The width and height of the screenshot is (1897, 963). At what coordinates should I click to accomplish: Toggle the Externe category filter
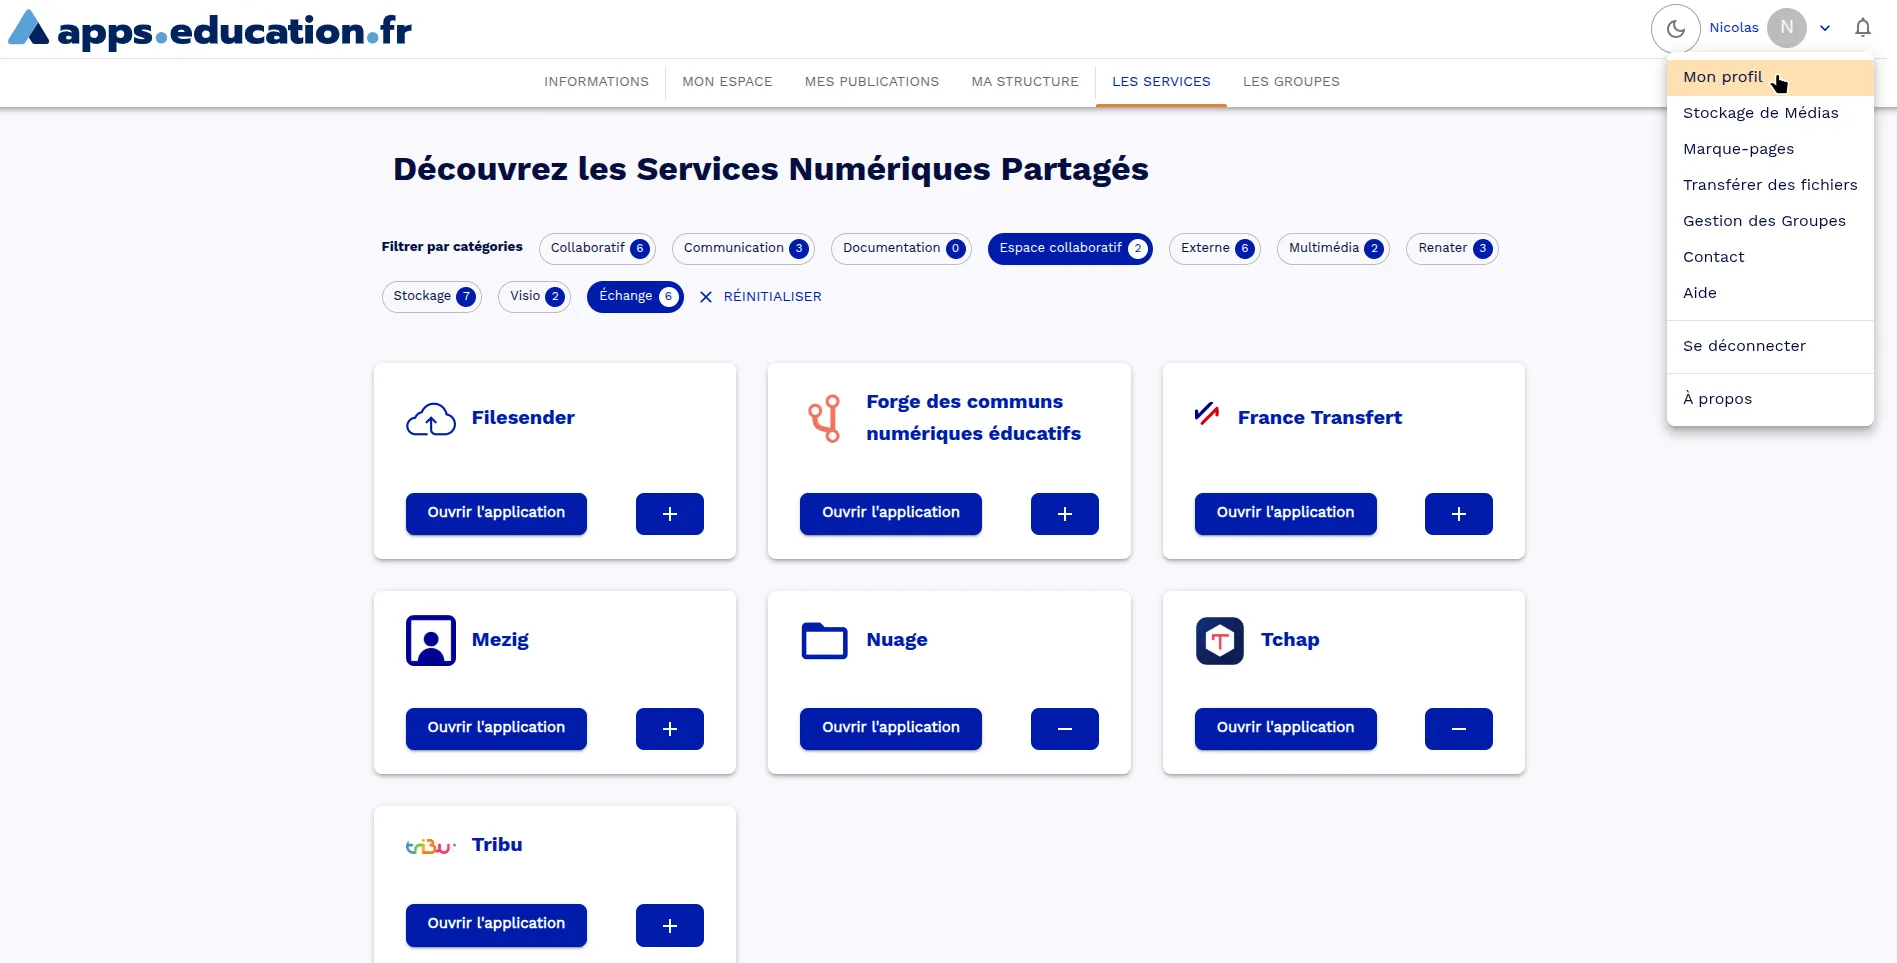pyautogui.click(x=1215, y=248)
